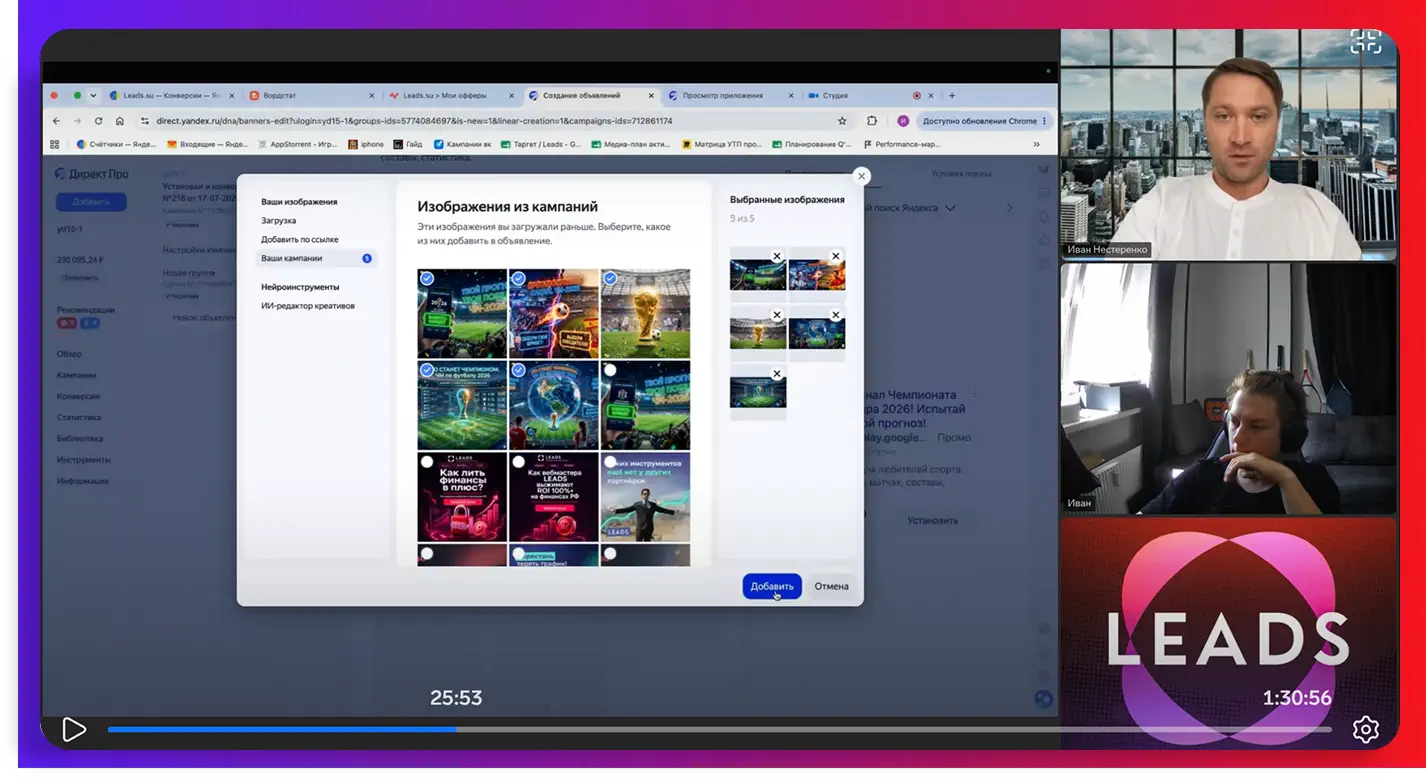Open the video player settings gear
Image resolution: width=1426 pixels, height=779 pixels.
(1366, 729)
